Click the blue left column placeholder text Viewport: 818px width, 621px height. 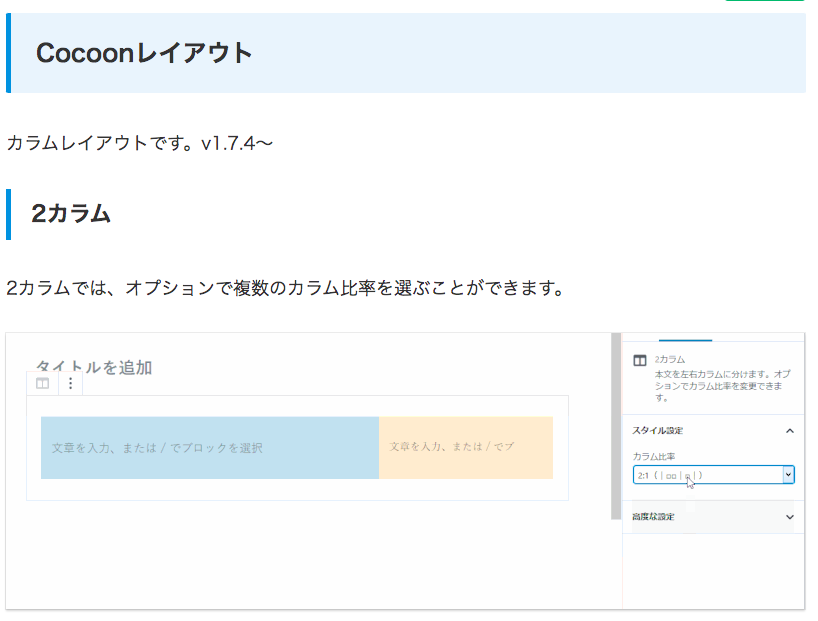[x=157, y=448]
